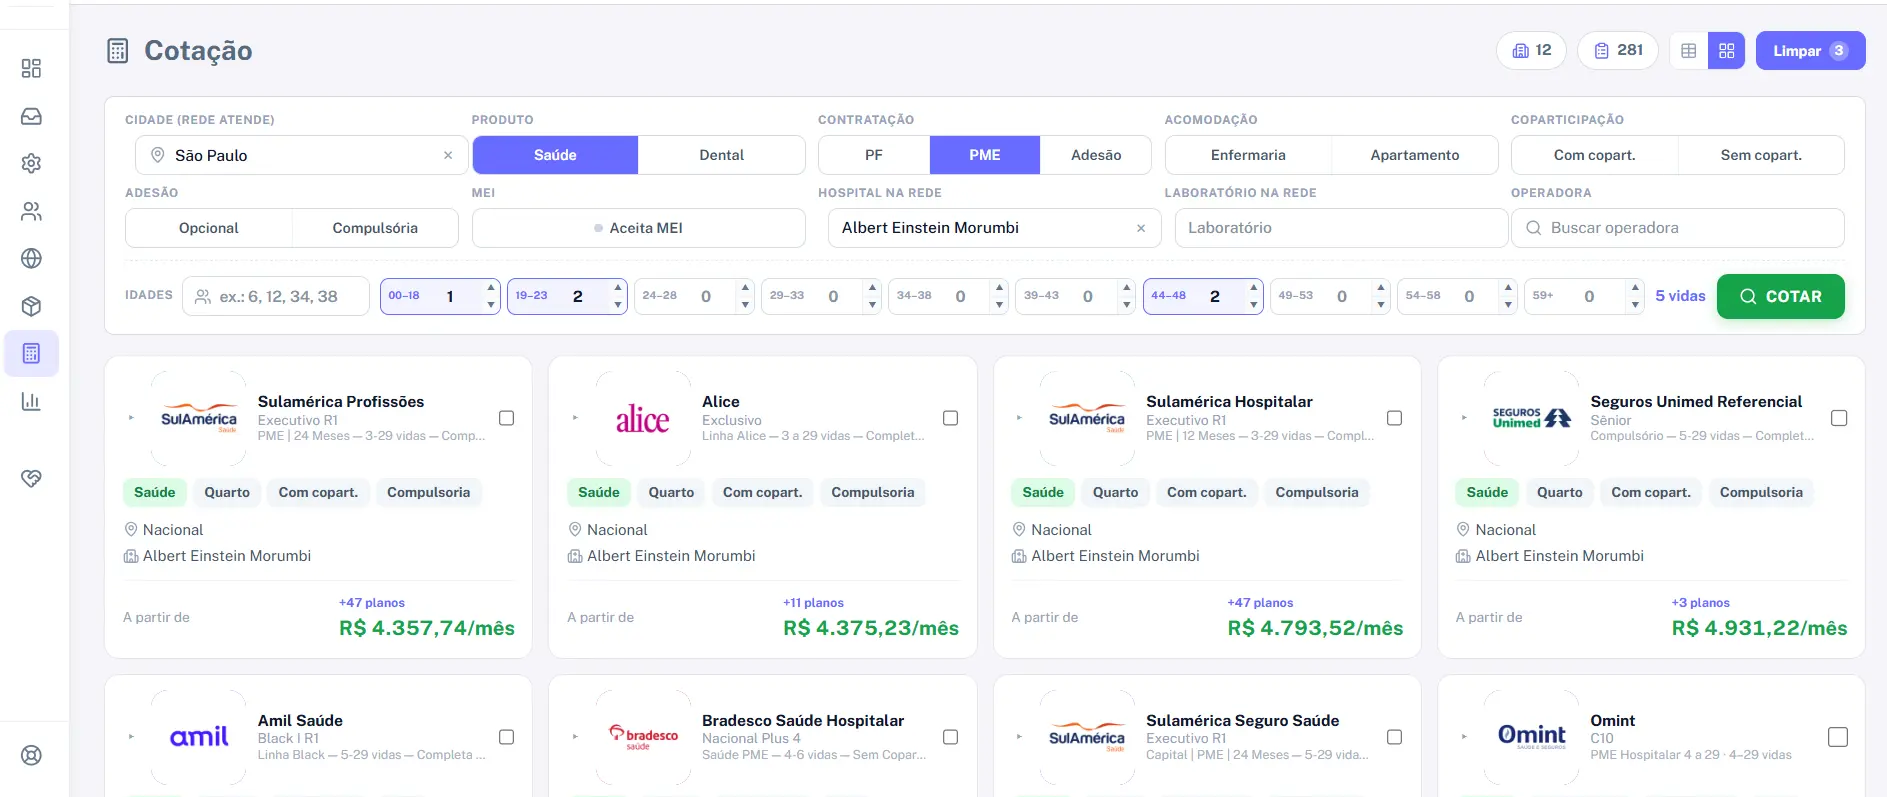Click the green COTAR button

coord(1780,296)
